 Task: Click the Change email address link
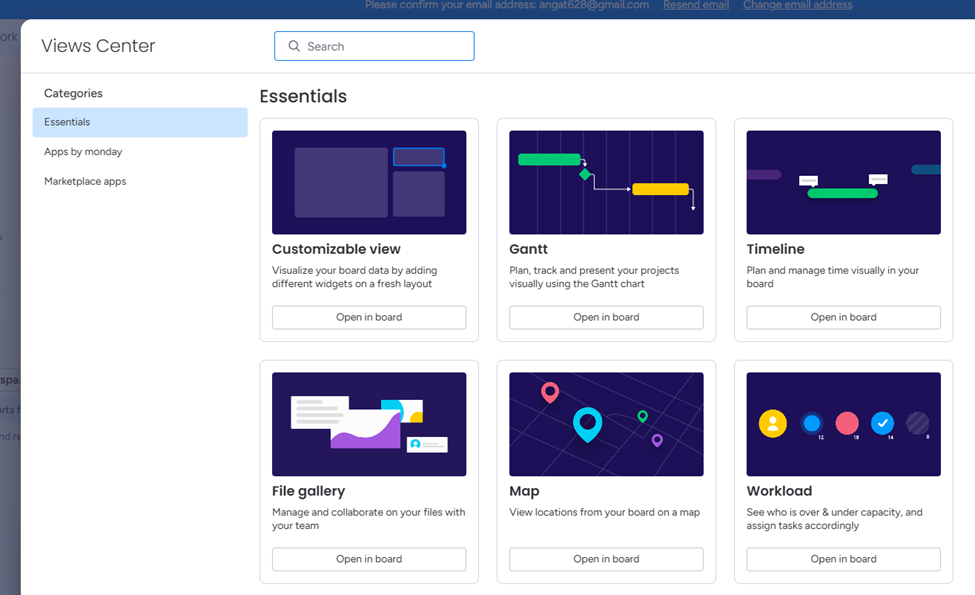(x=797, y=5)
